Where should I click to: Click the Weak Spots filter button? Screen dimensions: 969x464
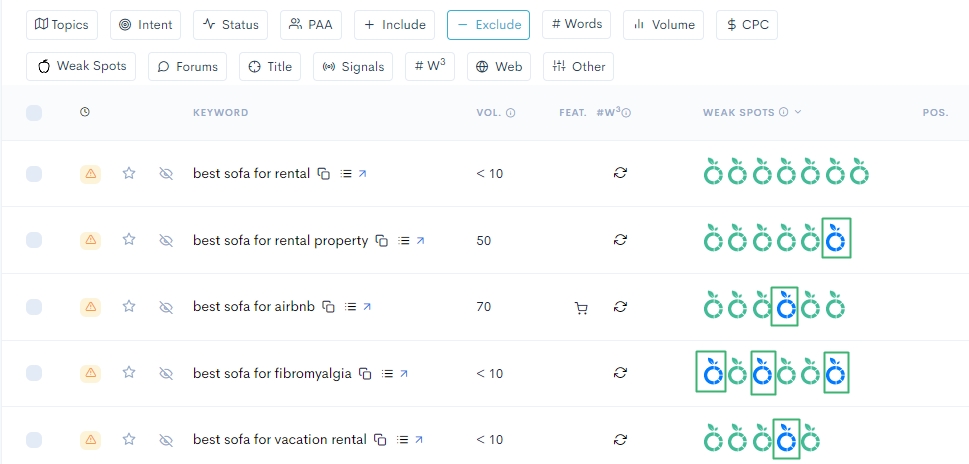coord(82,67)
